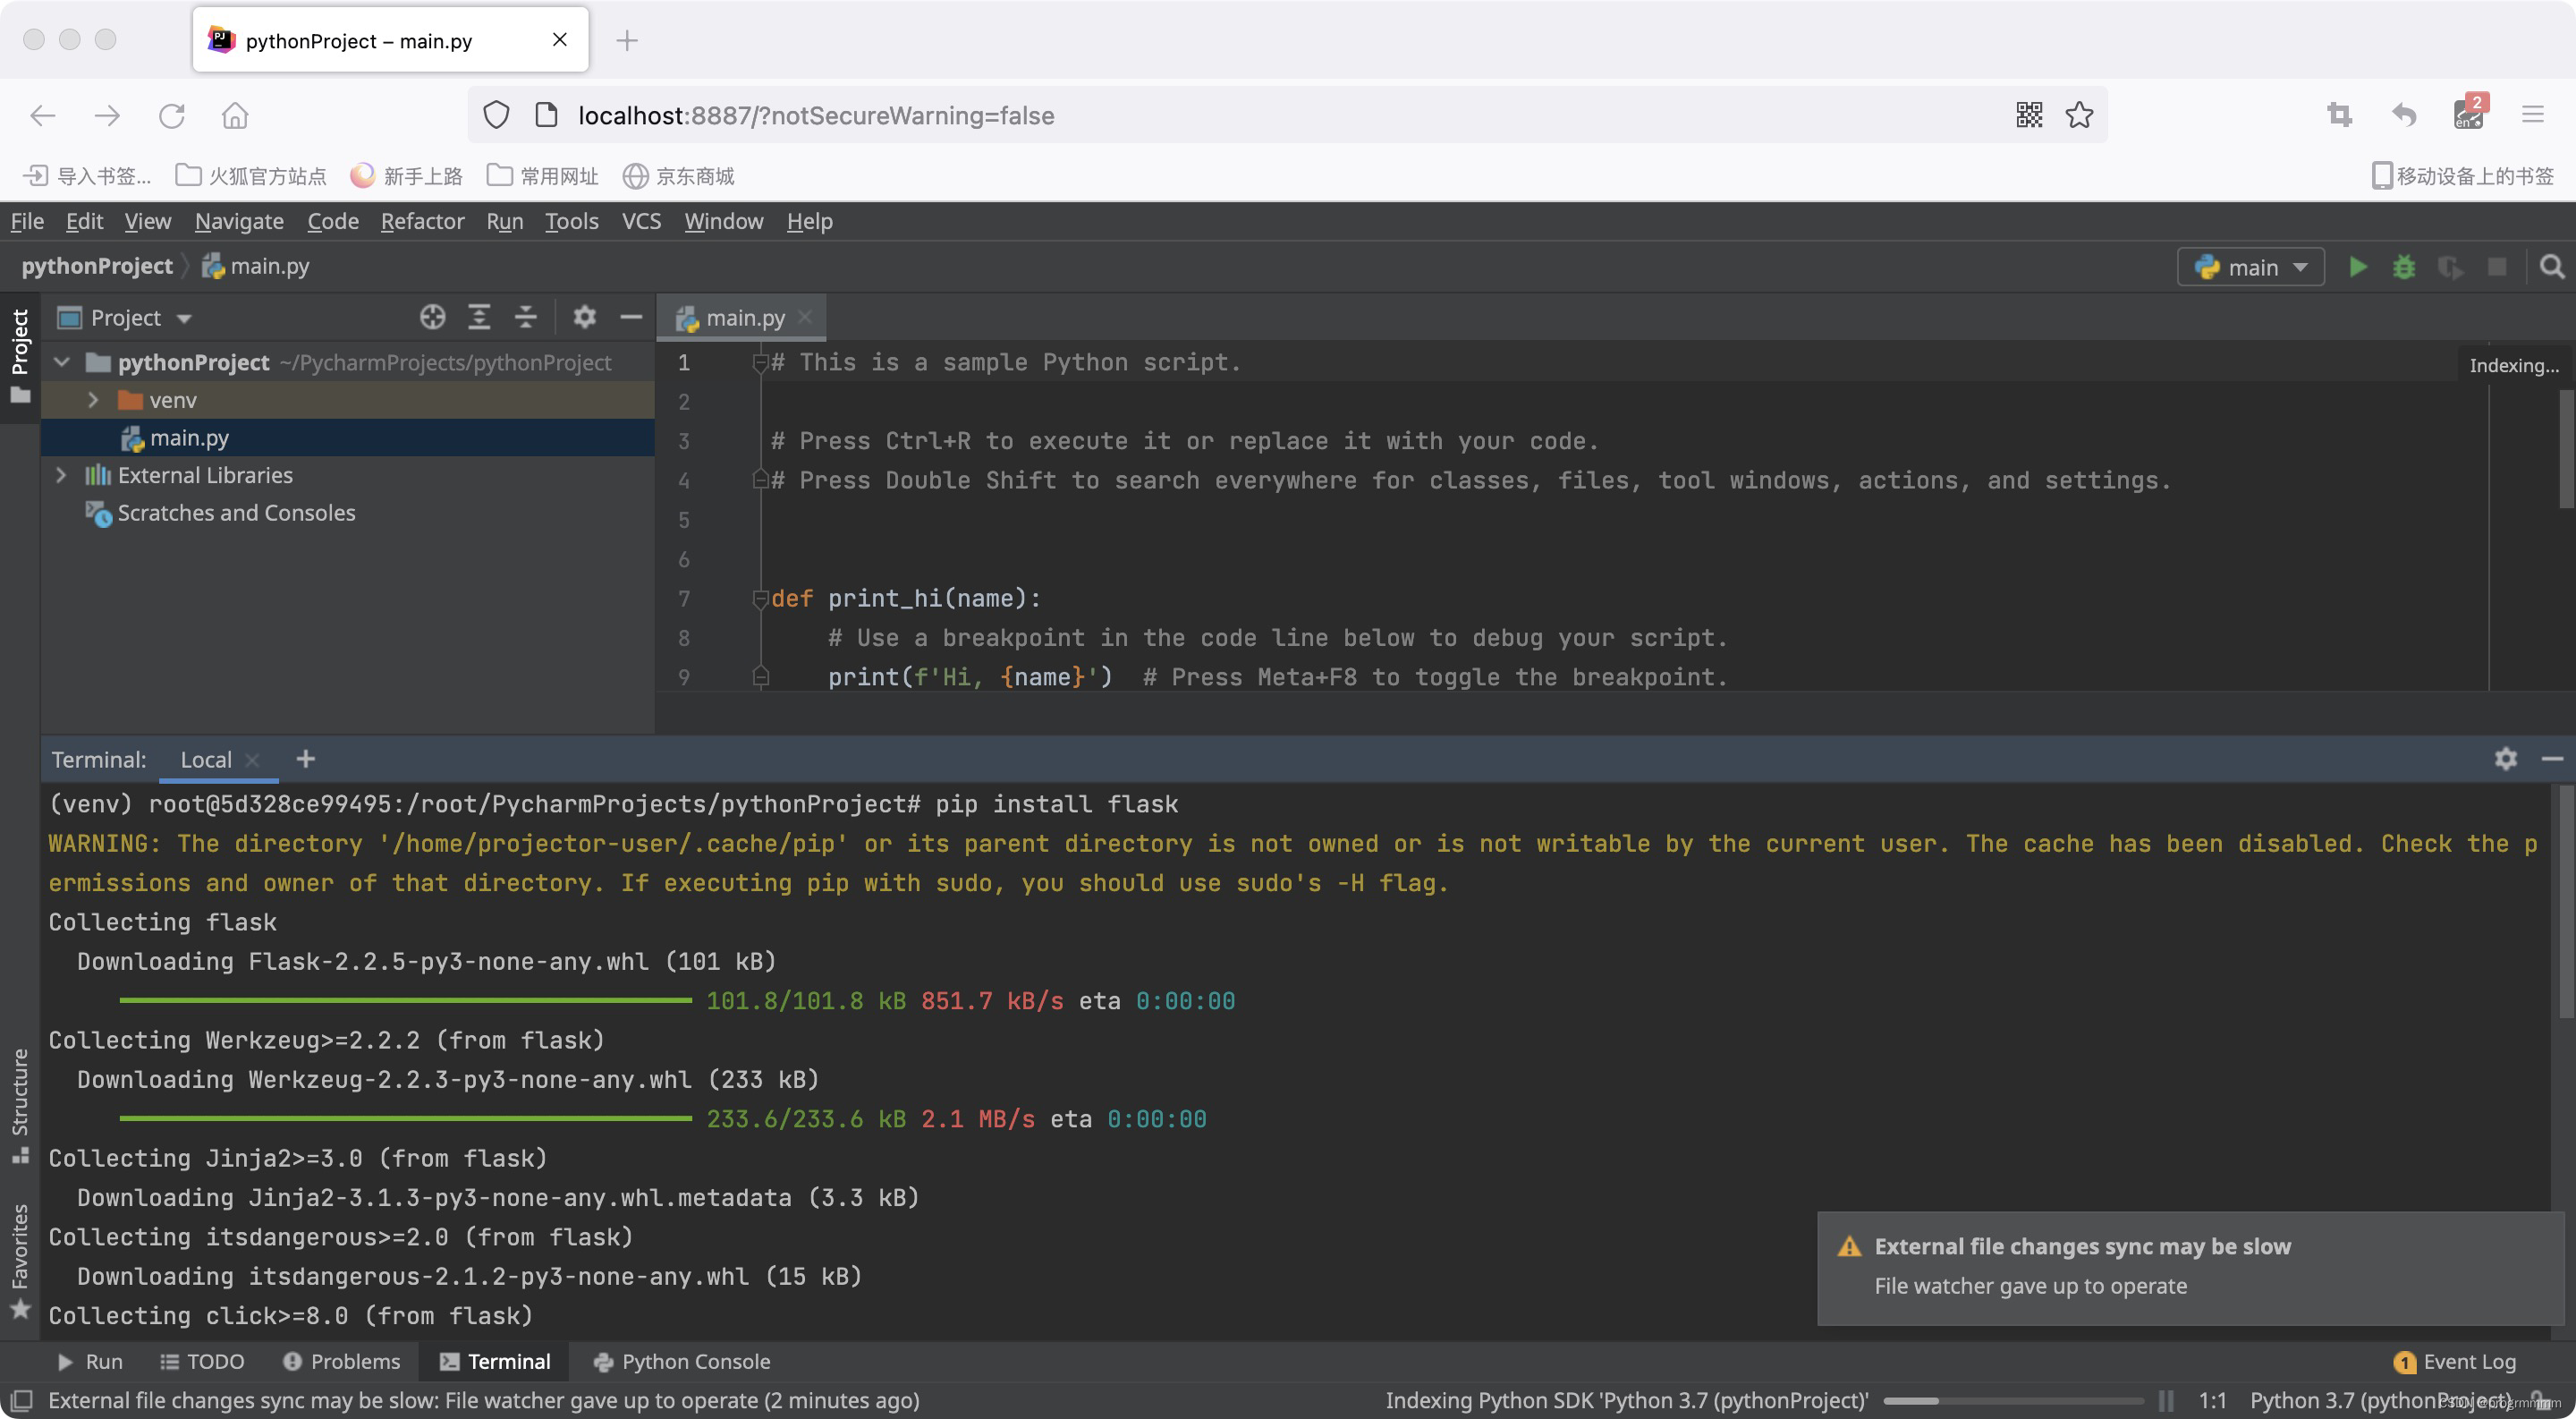The width and height of the screenshot is (2576, 1419).
Task: Expand the venv folder
Action: tap(93, 400)
